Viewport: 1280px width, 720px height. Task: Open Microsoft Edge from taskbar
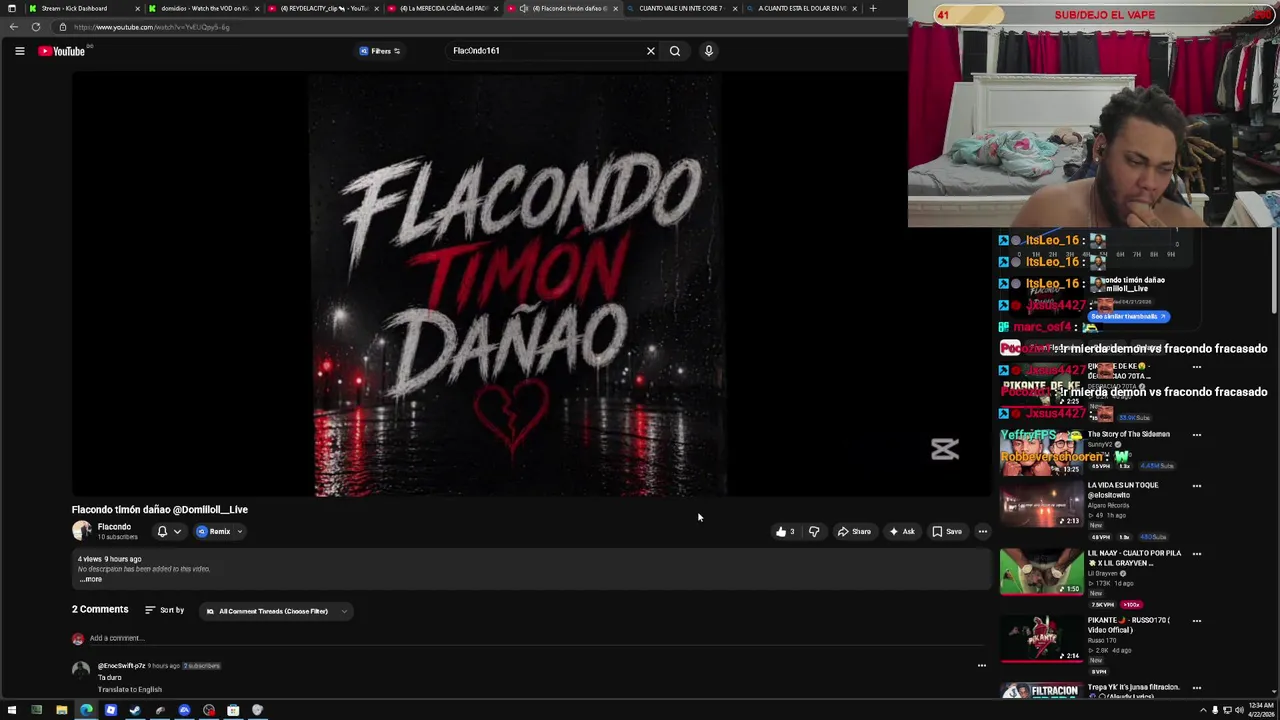pyautogui.click(x=86, y=710)
